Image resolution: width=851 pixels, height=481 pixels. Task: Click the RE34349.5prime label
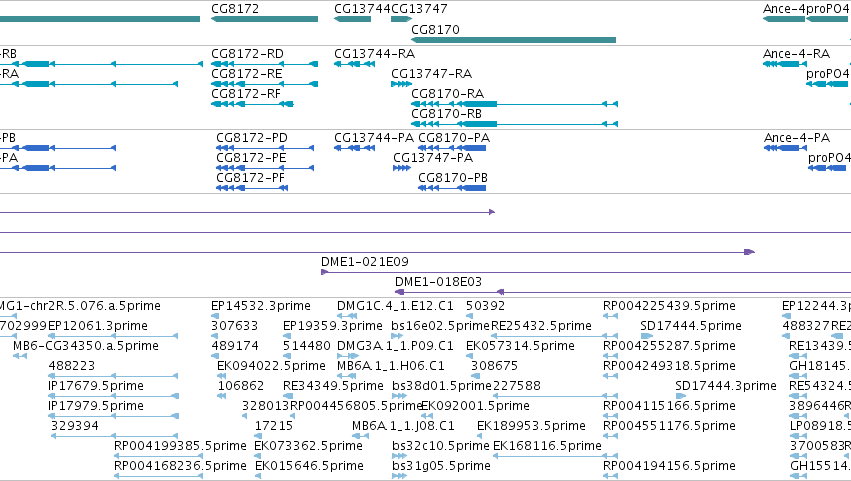(333, 386)
